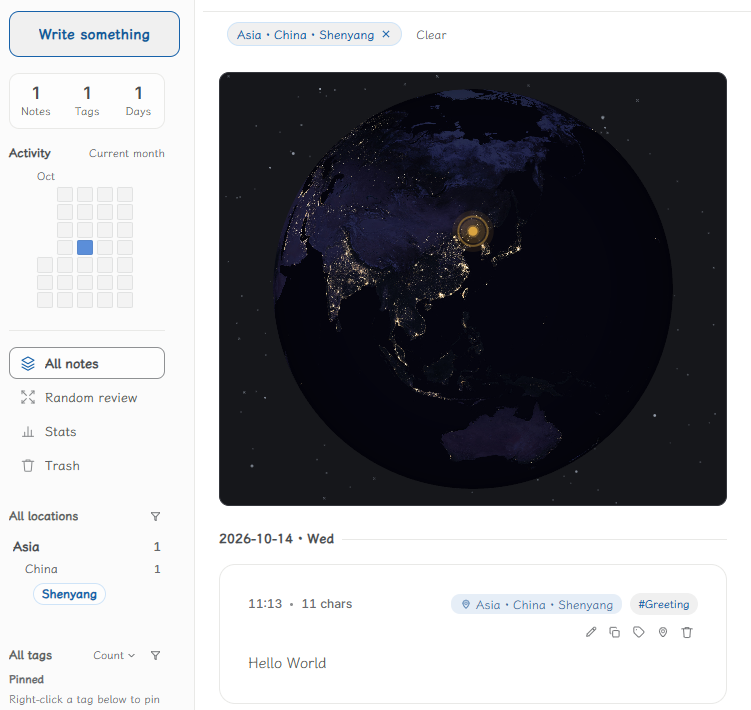
Task: Set note location with the pin icon
Action: [663, 632]
